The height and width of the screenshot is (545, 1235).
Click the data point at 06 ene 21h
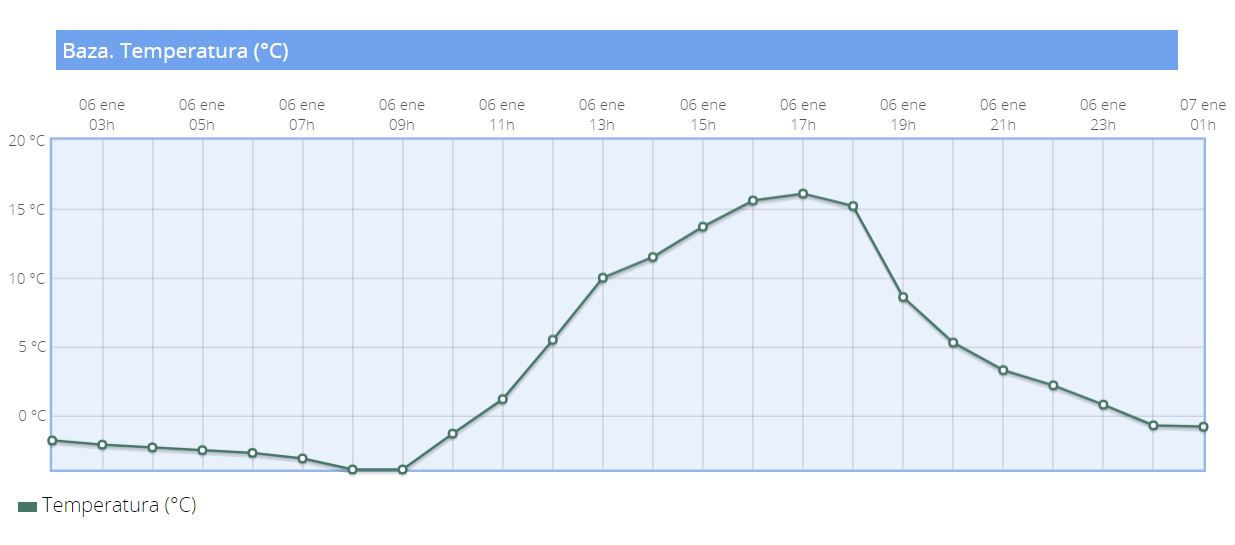coord(1003,370)
